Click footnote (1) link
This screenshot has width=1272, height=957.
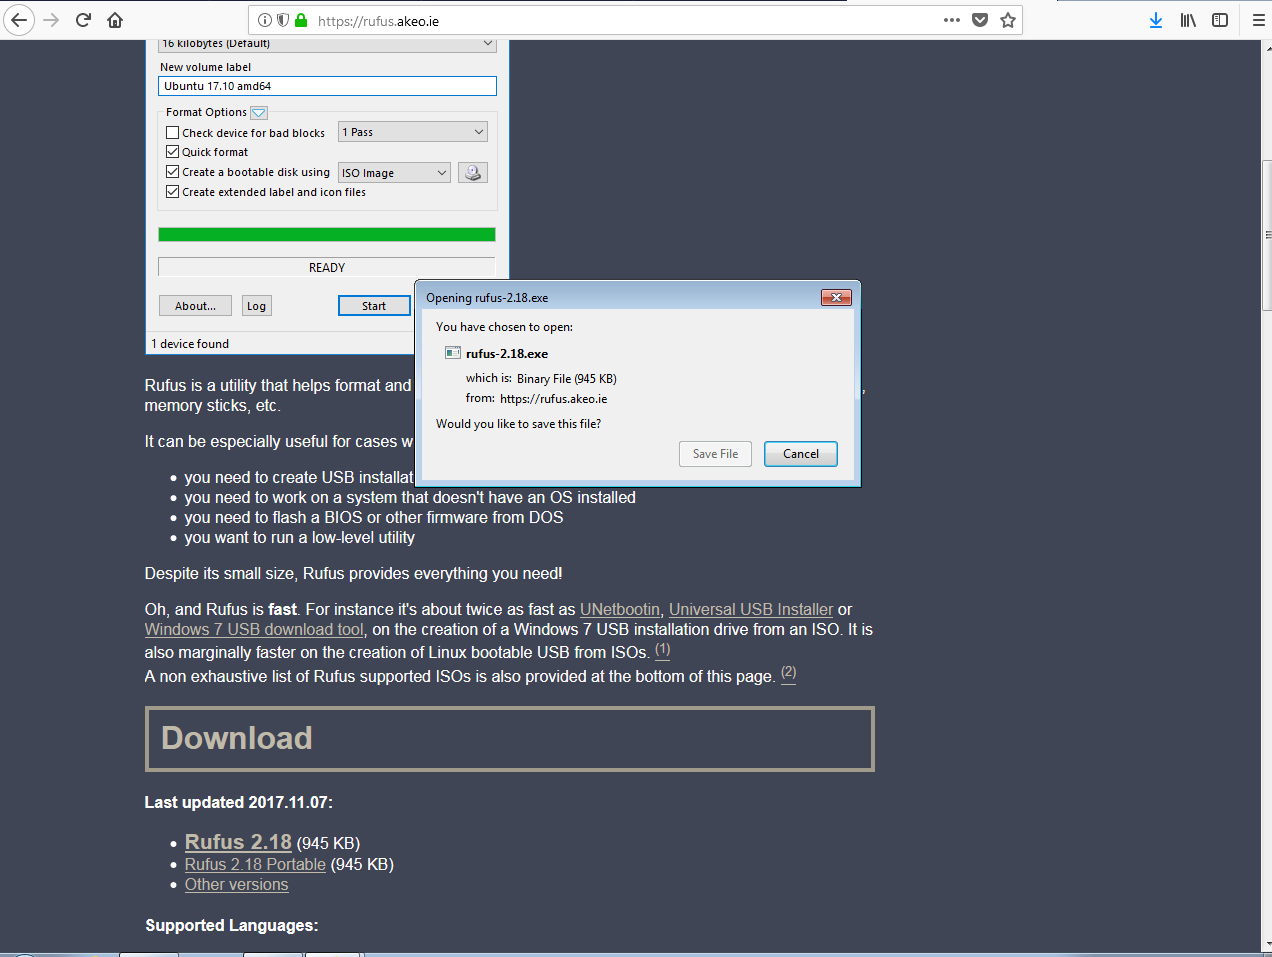662,650
